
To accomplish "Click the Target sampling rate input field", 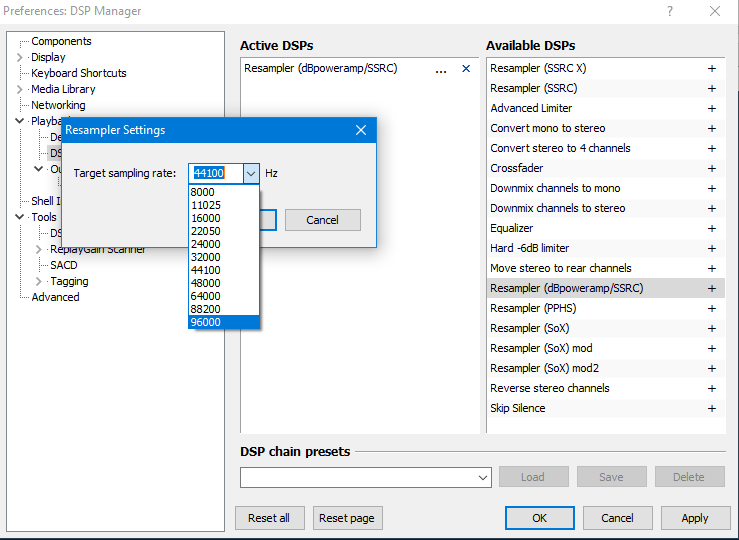I will point(217,173).
